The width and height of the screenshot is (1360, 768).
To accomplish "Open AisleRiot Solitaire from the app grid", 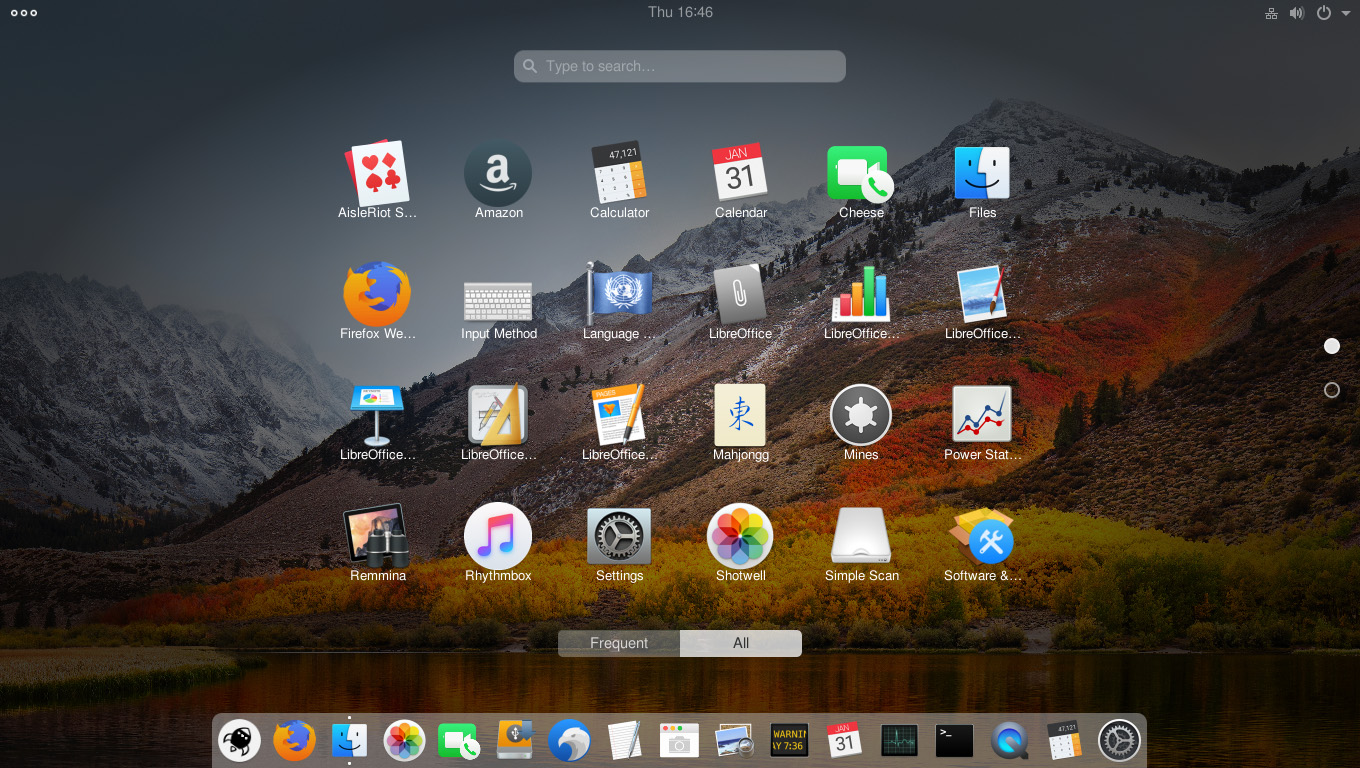I will [378, 174].
